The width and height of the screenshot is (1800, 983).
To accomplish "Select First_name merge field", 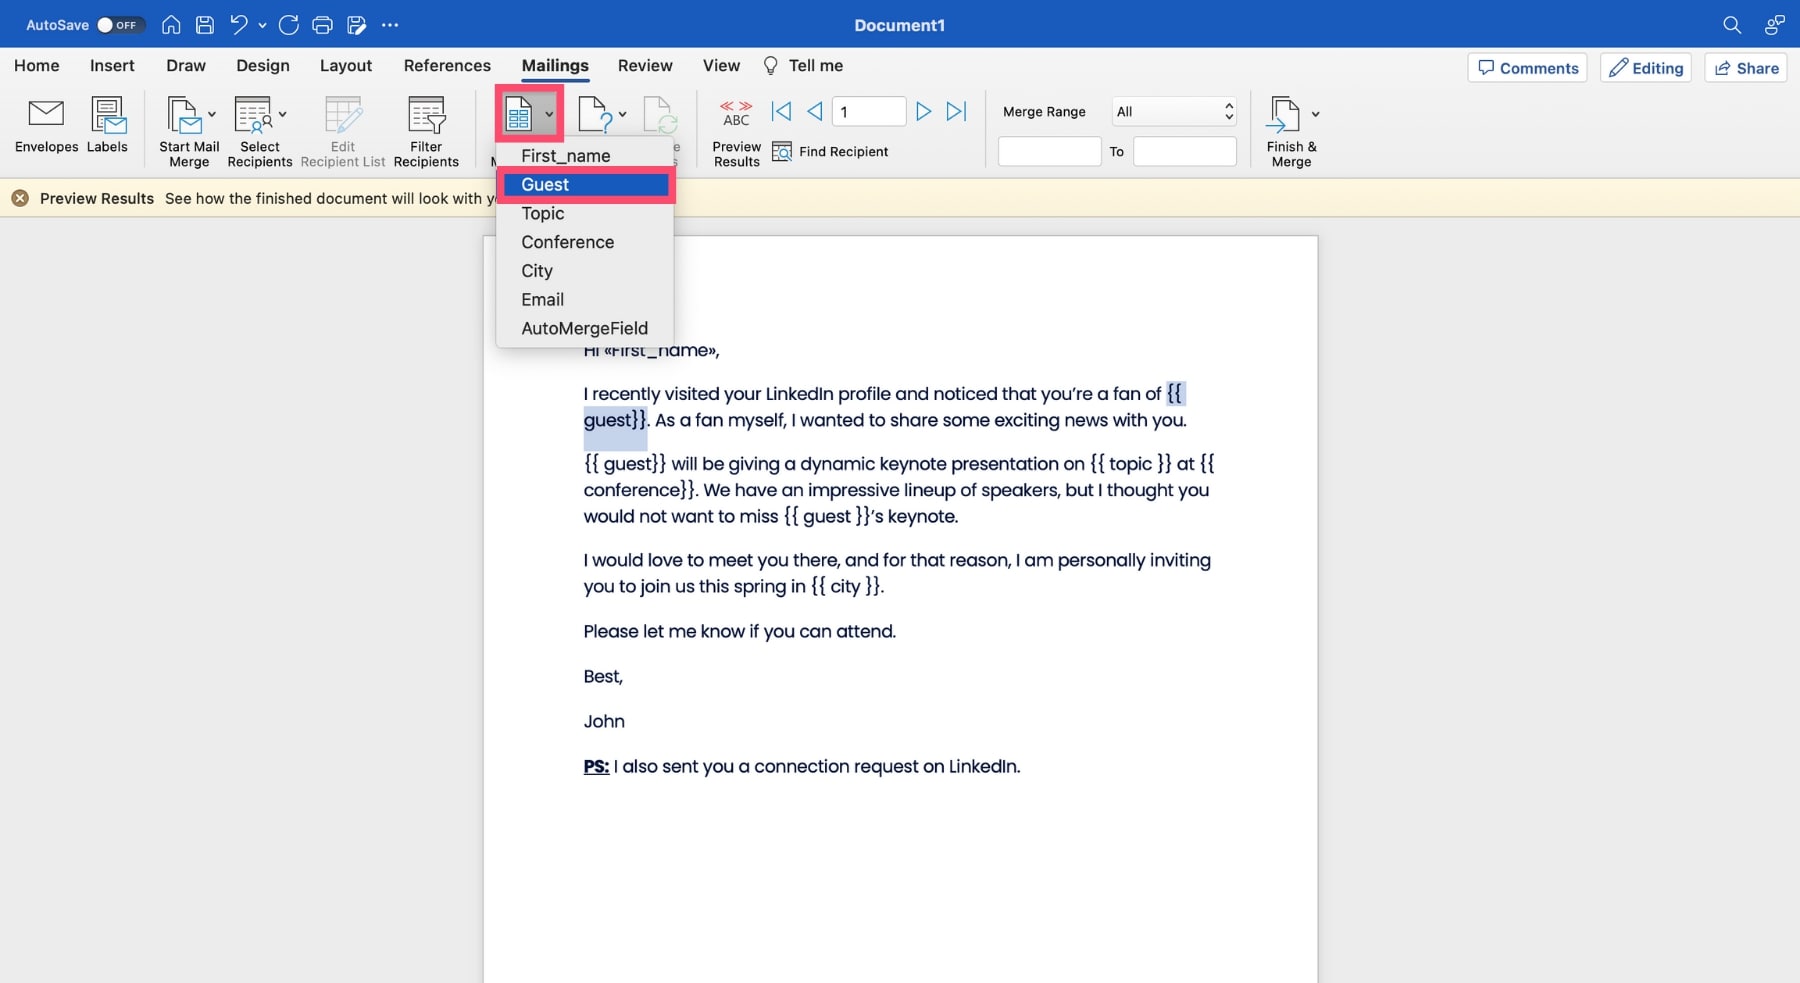I will coord(585,156).
